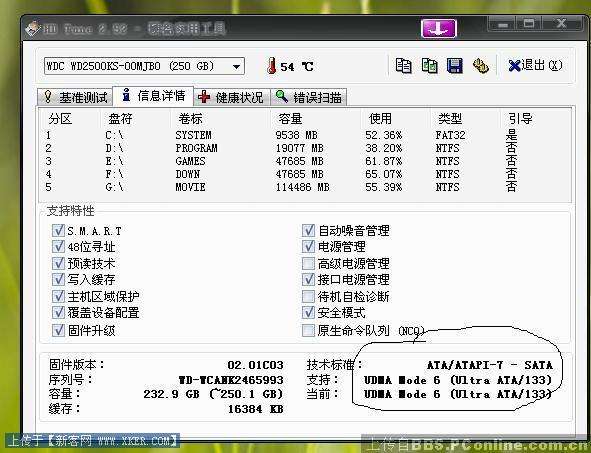Viewport: 591px width, 453px height.
Task: Click the G:\ drive letter cell
Action: (114, 187)
